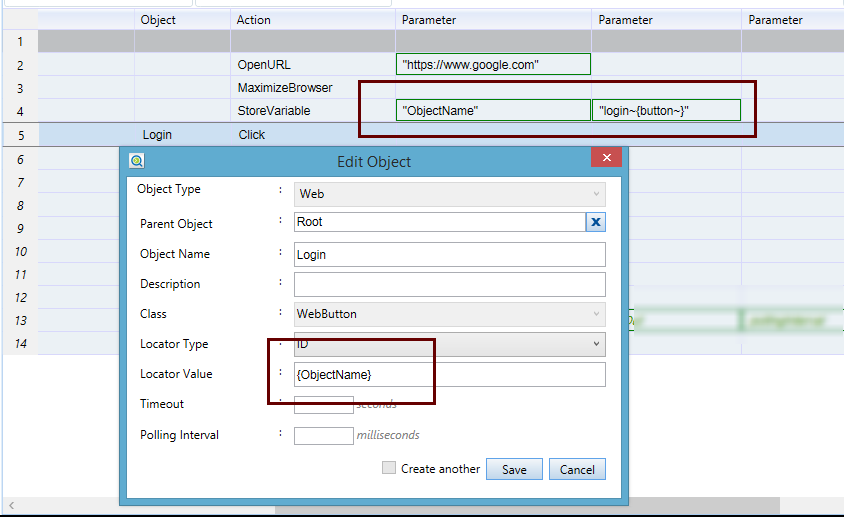The image size is (844, 517).
Task: Focus the Description input field
Action: [450, 284]
